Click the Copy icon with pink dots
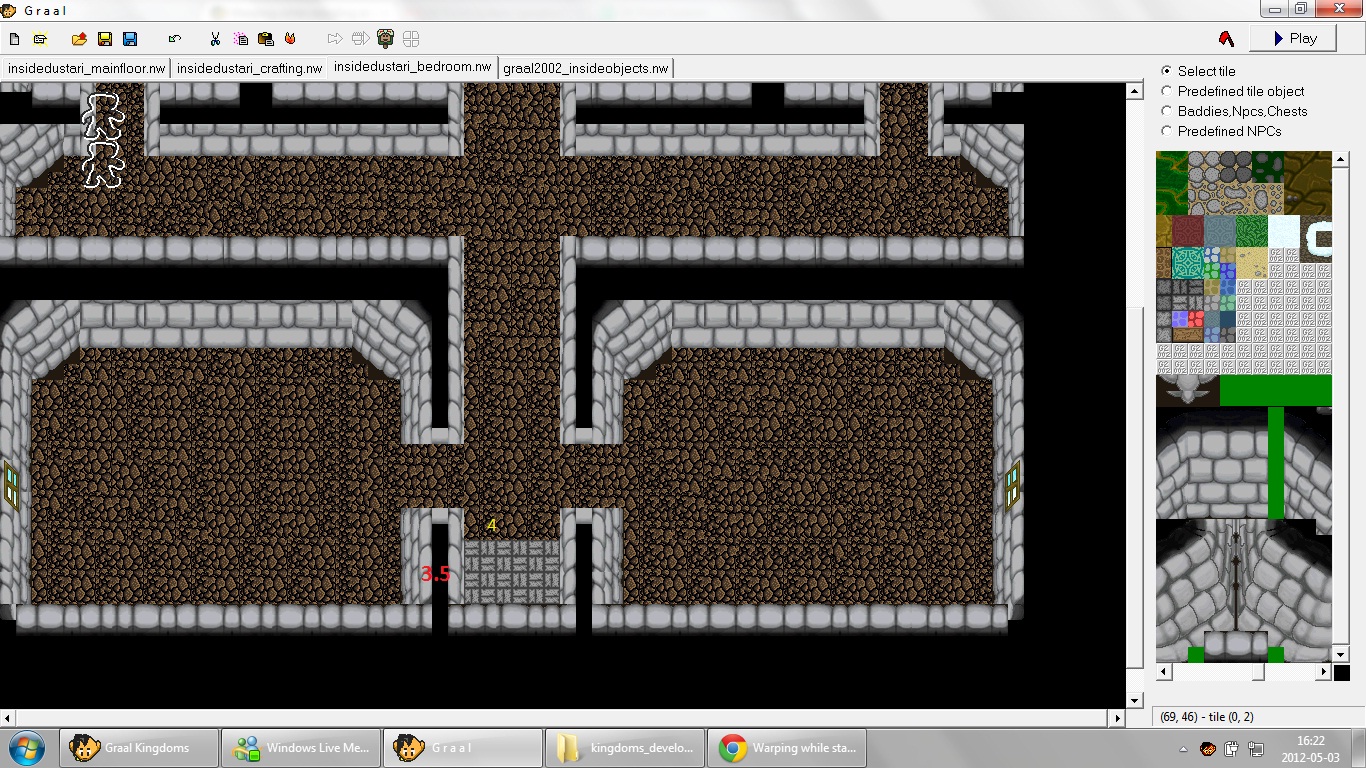 [x=241, y=39]
